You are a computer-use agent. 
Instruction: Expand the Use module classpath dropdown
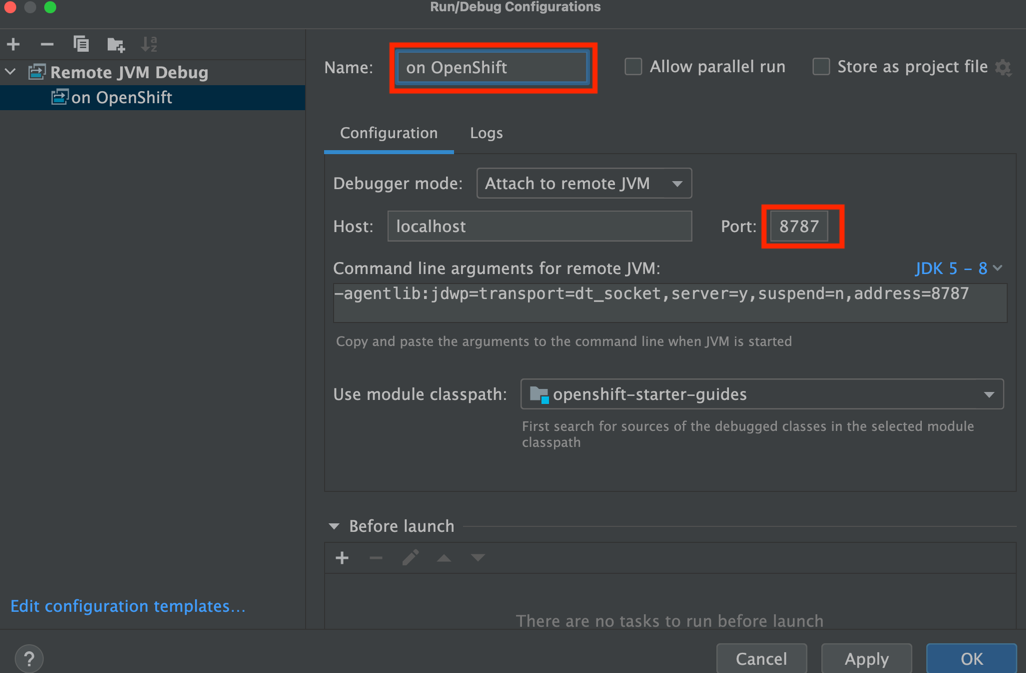click(762, 394)
